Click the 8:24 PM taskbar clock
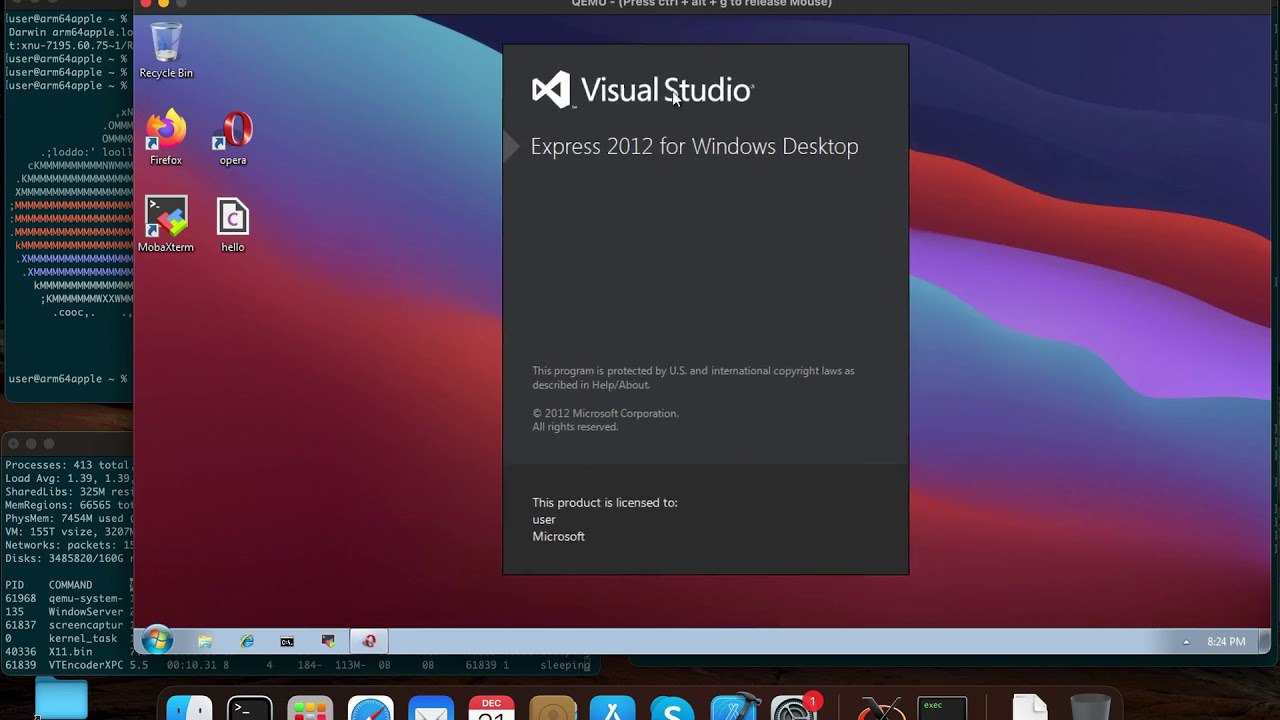This screenshot has height=720, width=1280. click(1226, 642)
